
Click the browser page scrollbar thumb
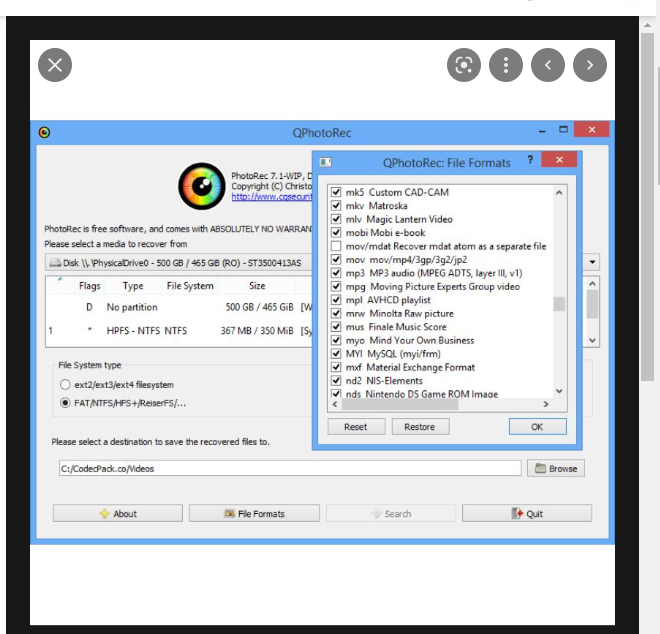click(648, 206)
